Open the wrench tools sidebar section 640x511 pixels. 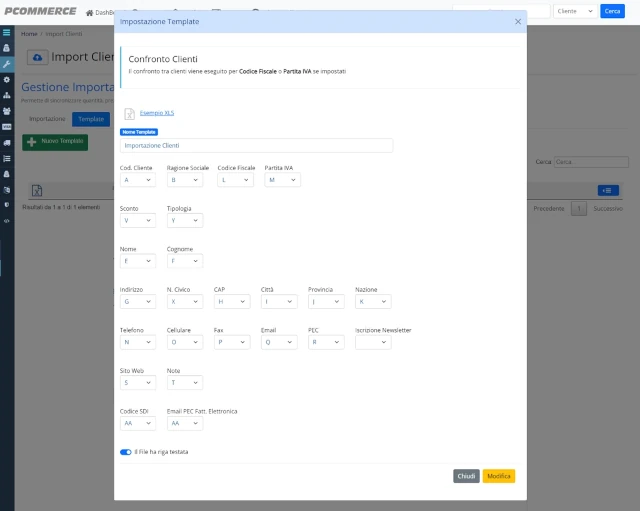(x=7, y=64)
